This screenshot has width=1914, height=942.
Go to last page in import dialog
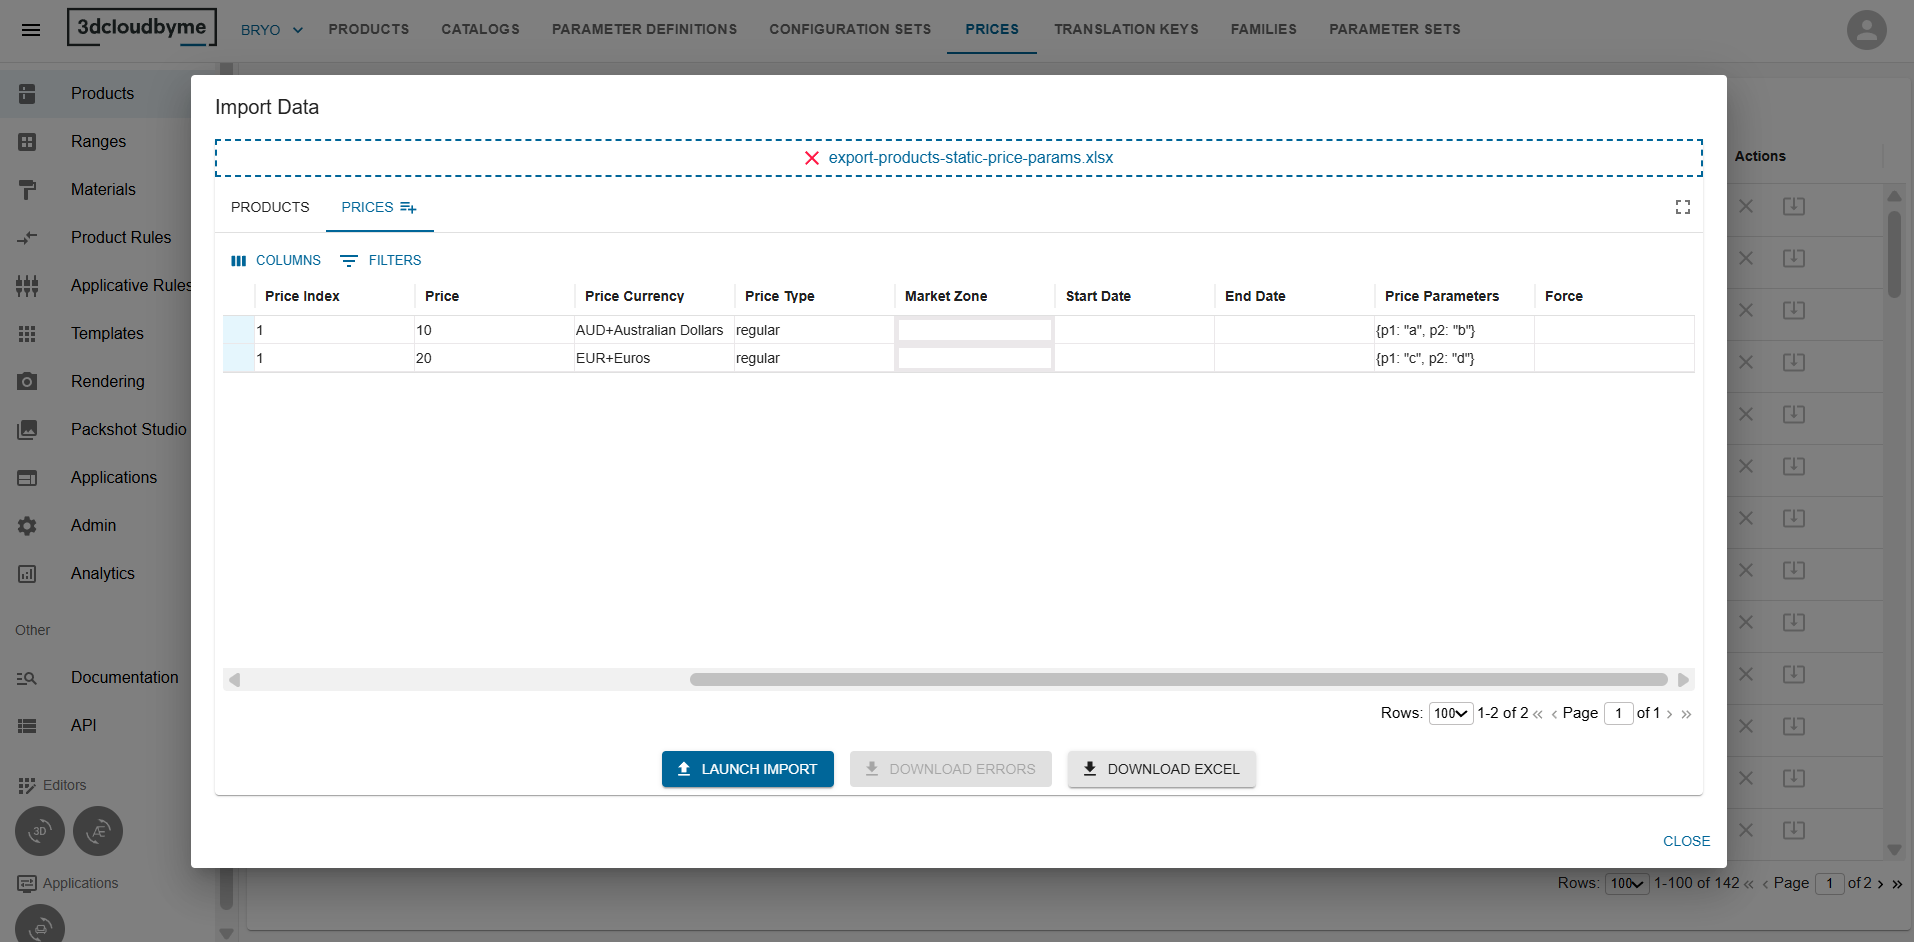tap(1686, 714)
